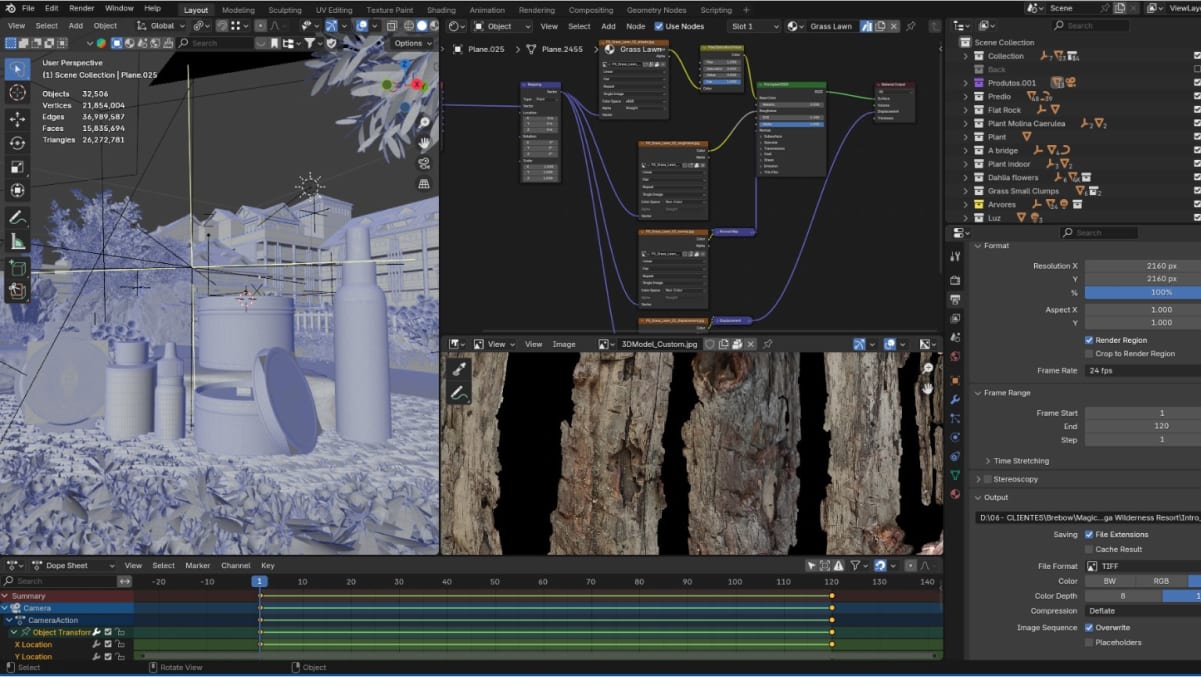This screenshot has height=677, width=1201.
Task: Unlink the 3DModel_Custom.jpg image with X
Action: (x=751, y=344)
